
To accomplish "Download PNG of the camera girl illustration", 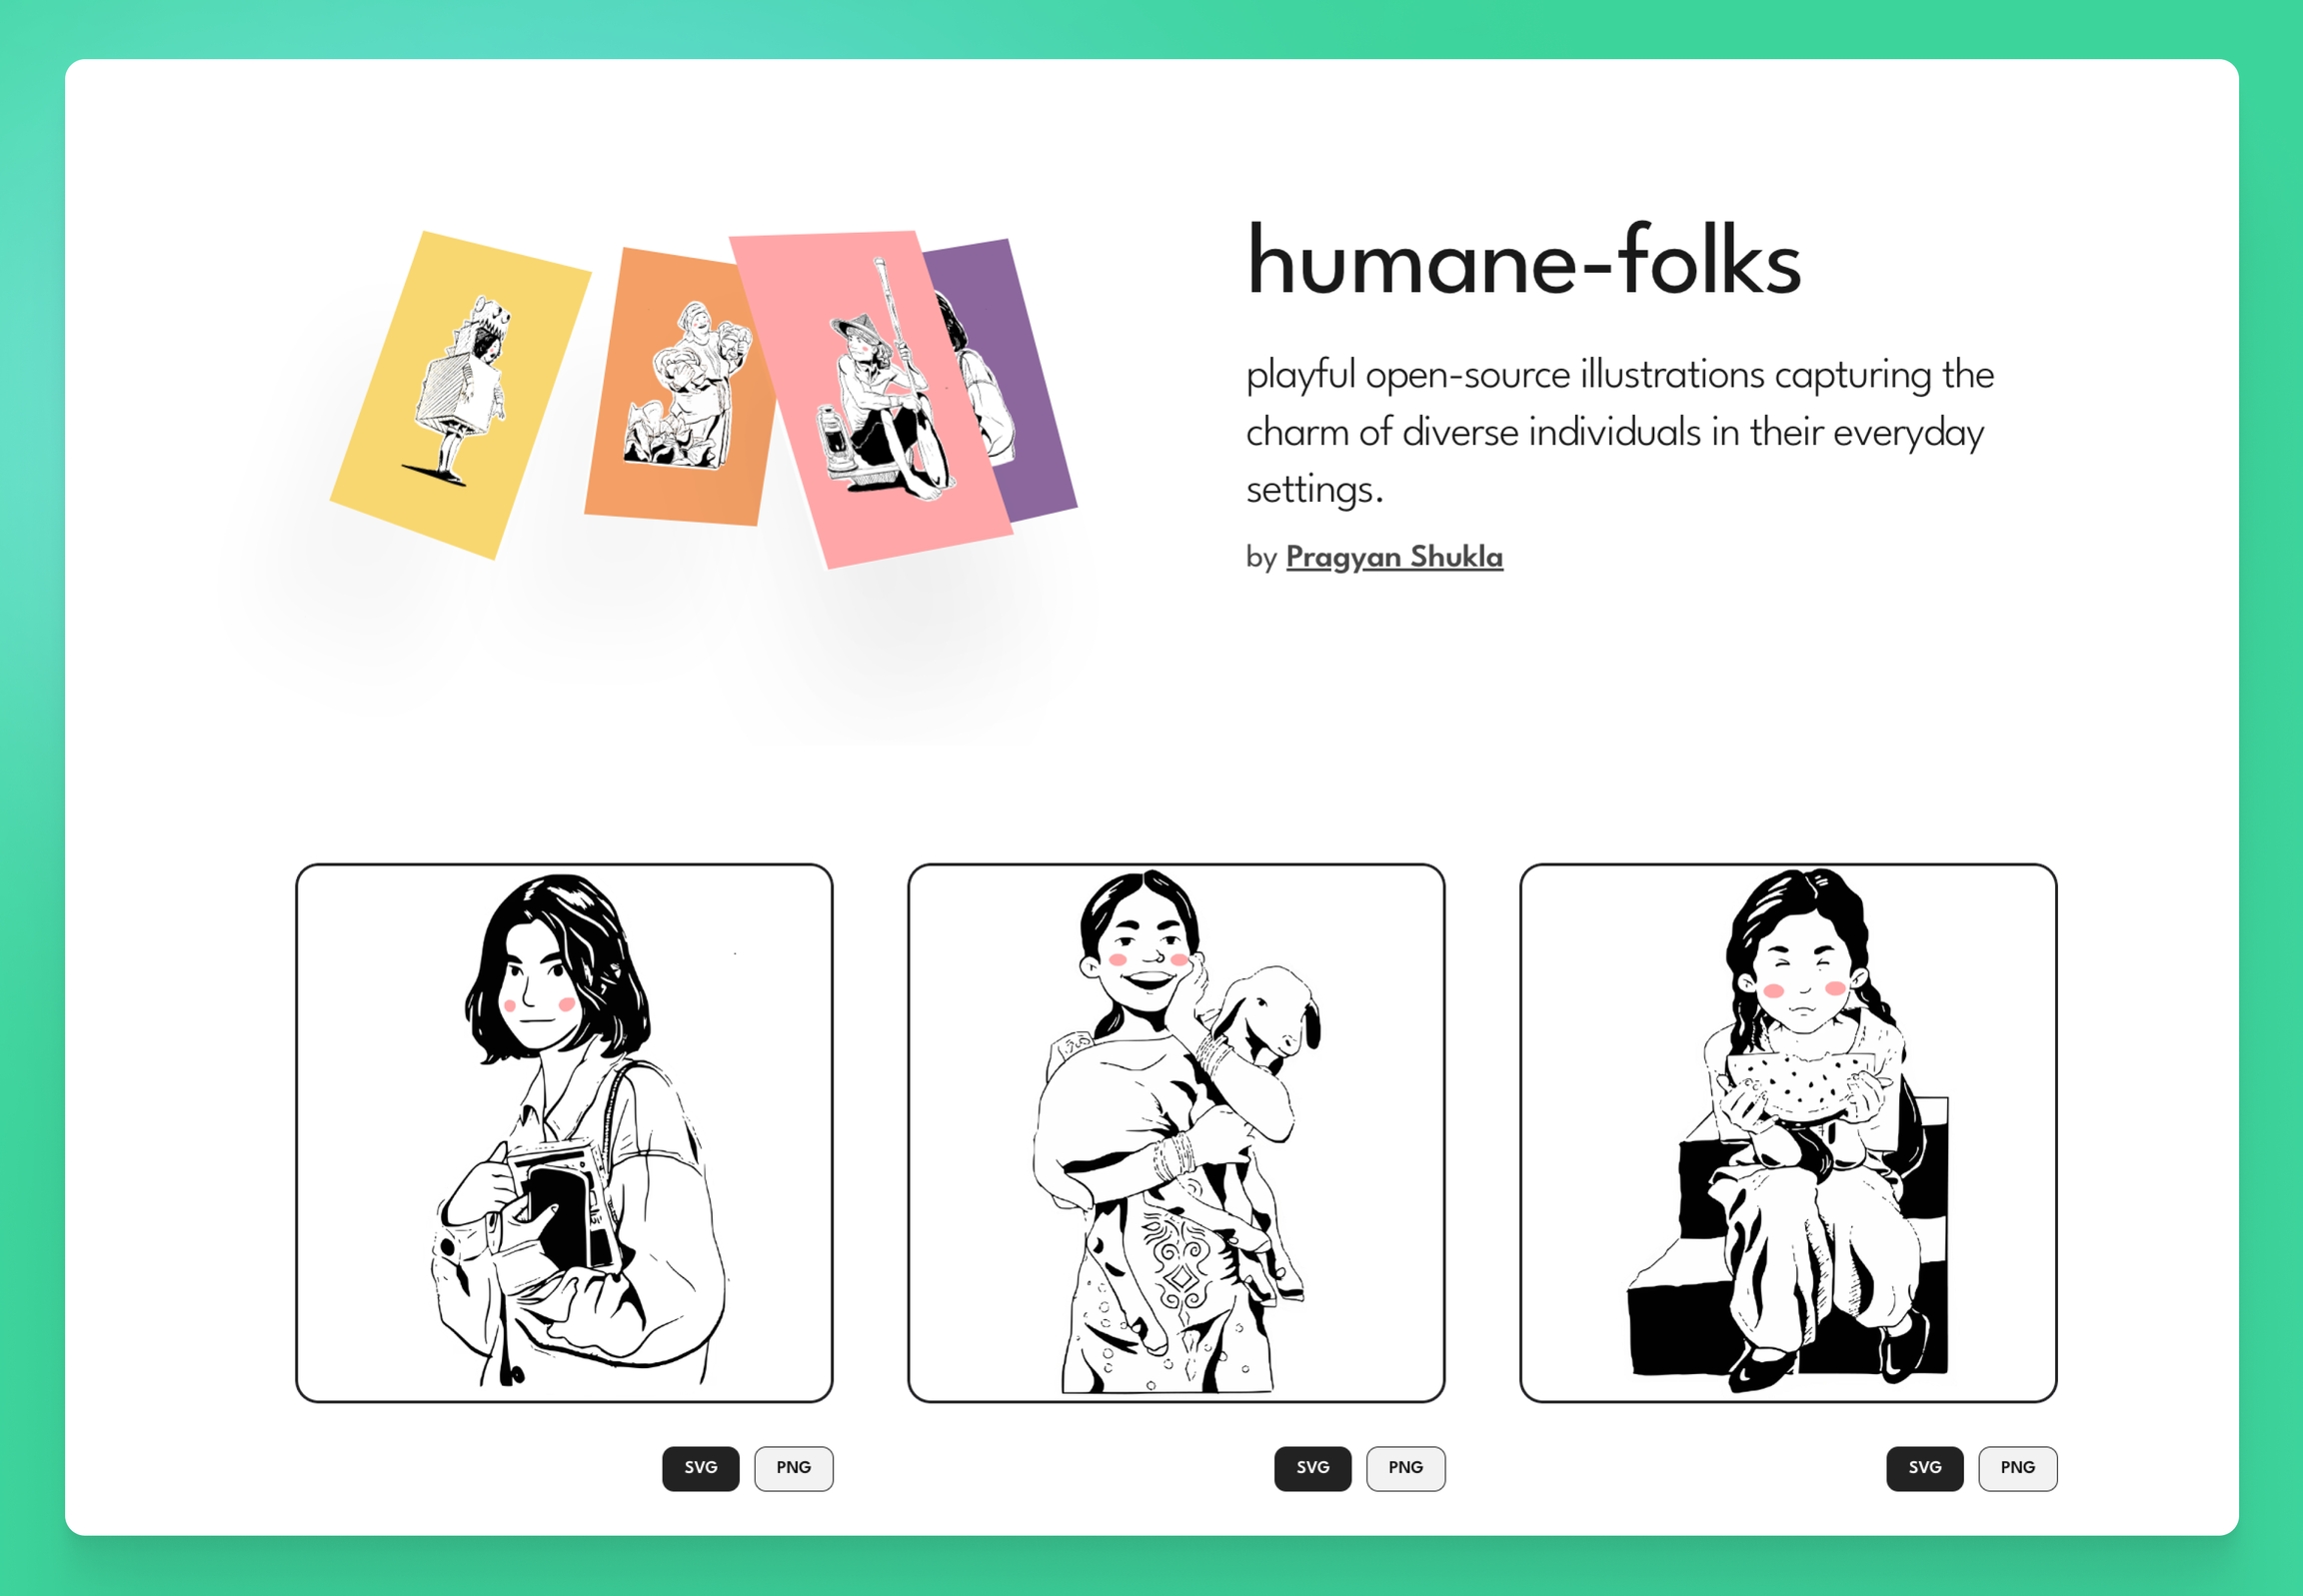I will pyautogui.click(x=793, y=1468).
